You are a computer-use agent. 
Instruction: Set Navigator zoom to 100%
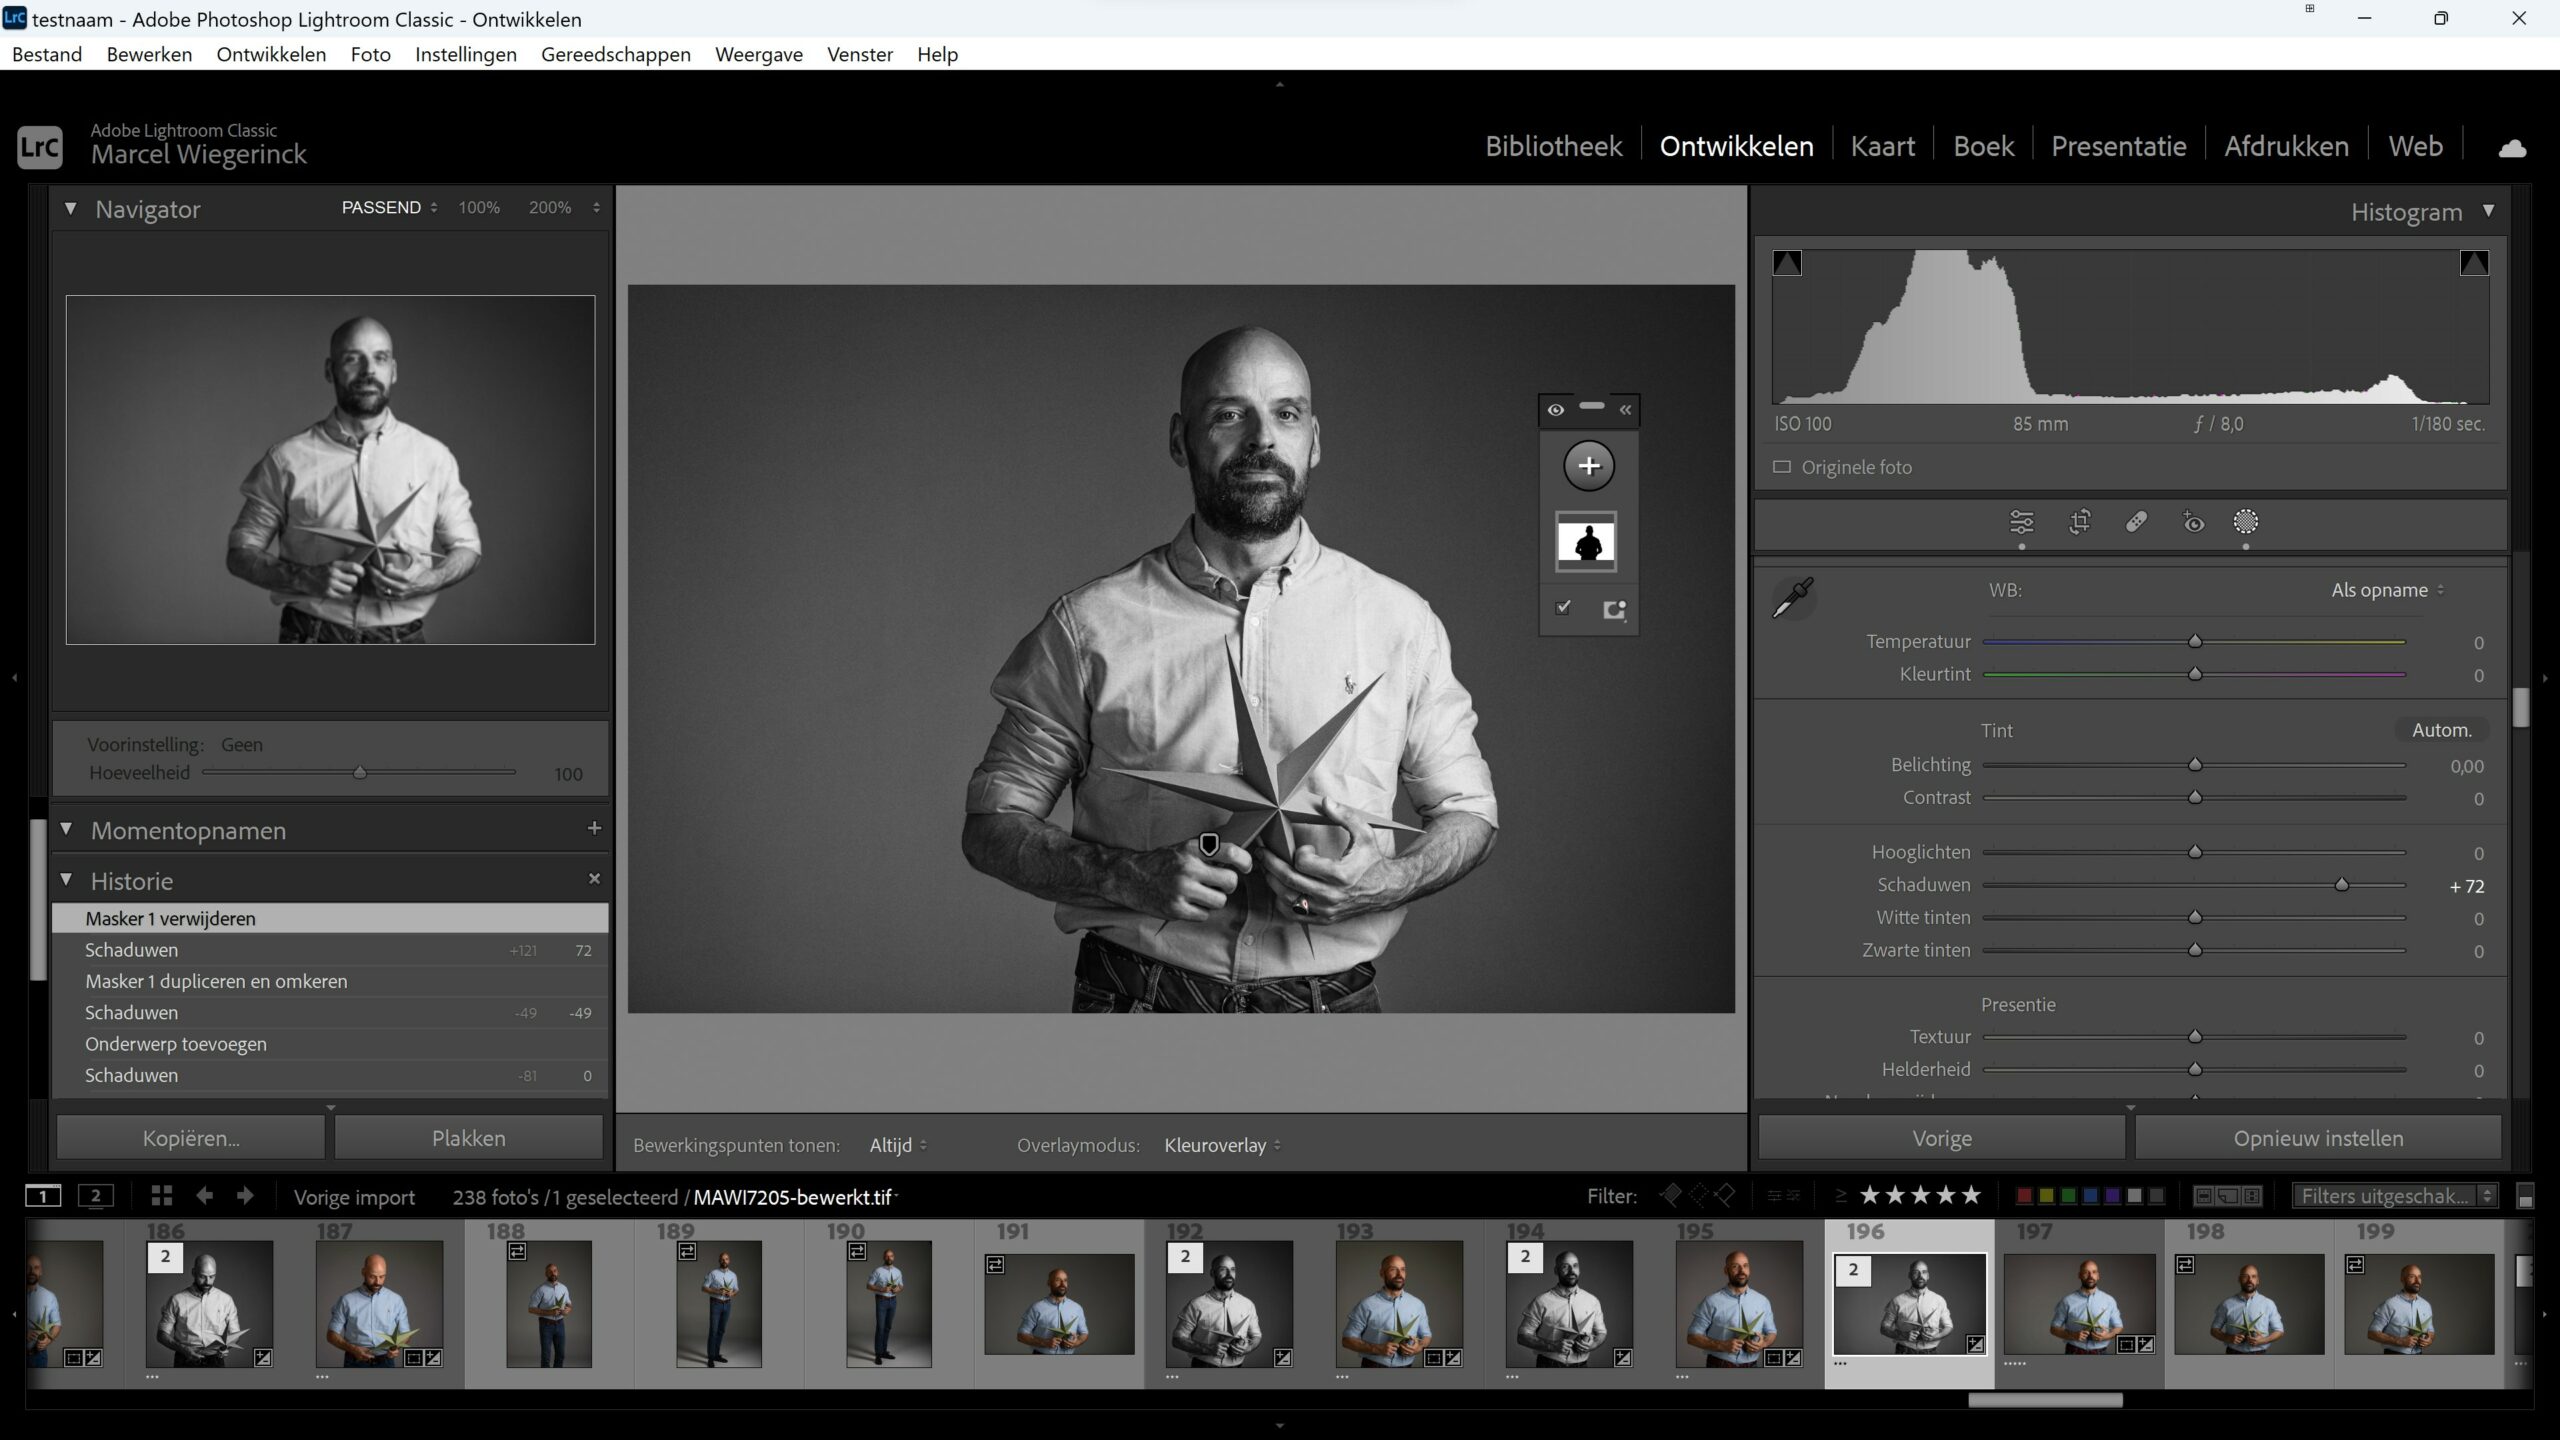[479, 208]
